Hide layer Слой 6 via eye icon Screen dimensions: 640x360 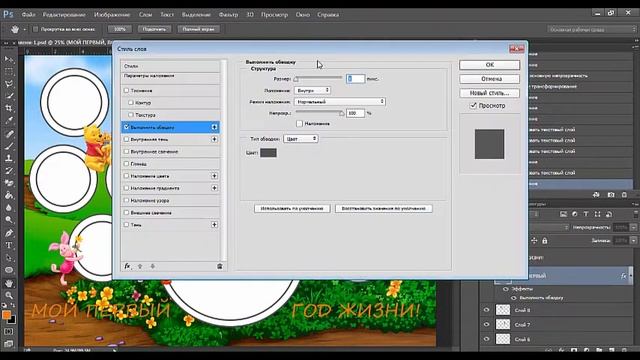pyautogui.click(x=486, y=339)
